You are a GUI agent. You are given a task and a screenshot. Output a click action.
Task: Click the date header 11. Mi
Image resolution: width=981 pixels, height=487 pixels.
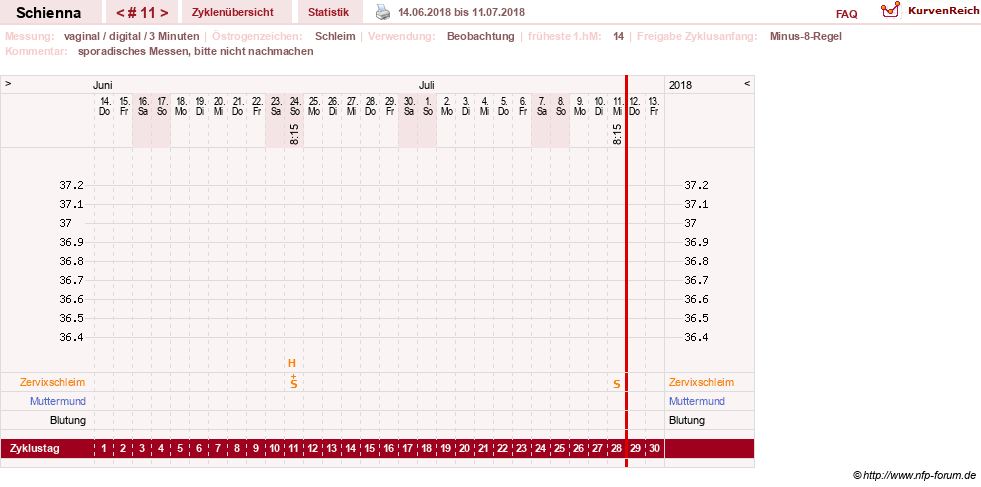pos(617,106)
